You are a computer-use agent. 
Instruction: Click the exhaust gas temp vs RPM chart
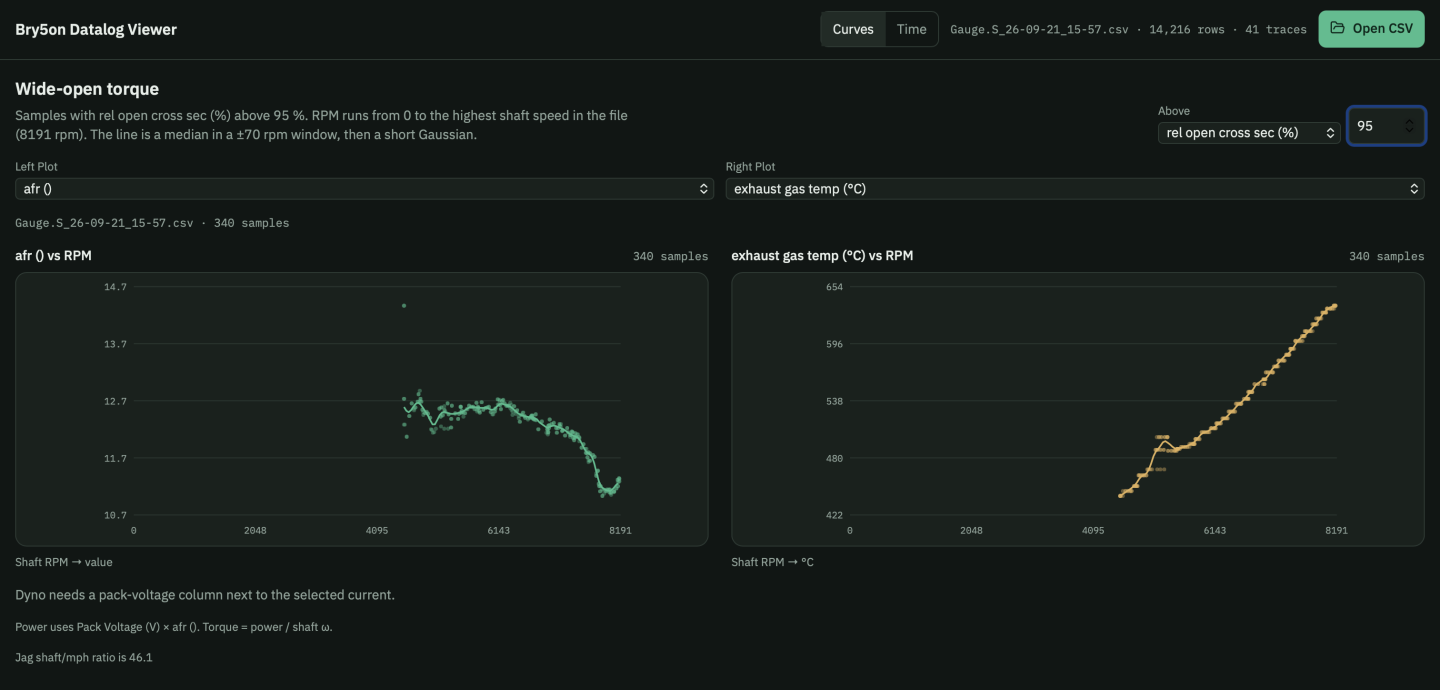coord(1078,409)
